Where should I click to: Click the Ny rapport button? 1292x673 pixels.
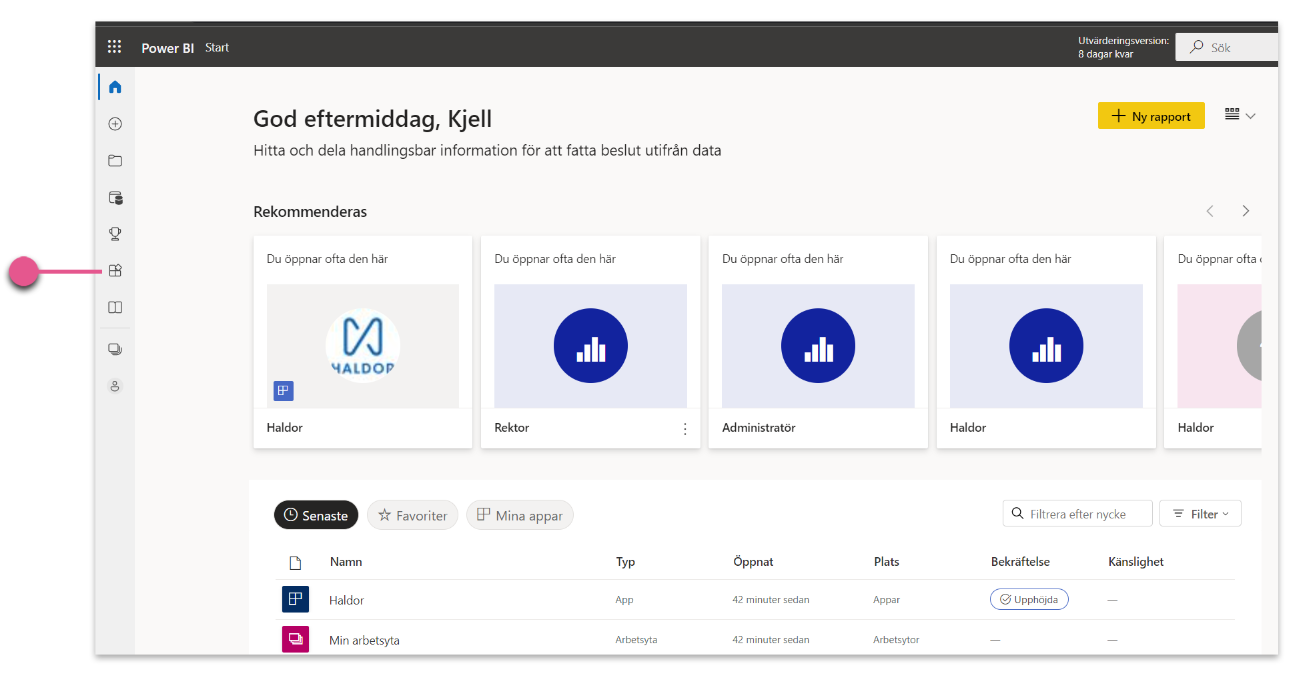click(1151, 116)
